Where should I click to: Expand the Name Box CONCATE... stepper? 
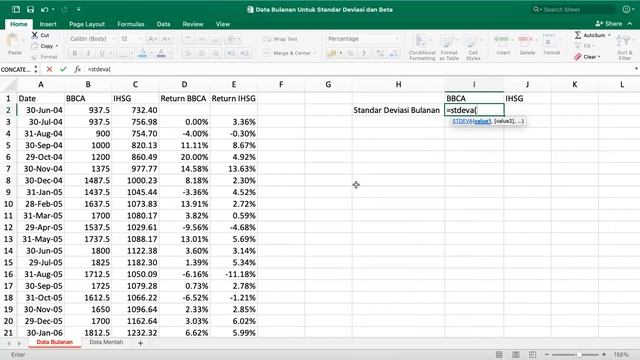pos(36,69)
